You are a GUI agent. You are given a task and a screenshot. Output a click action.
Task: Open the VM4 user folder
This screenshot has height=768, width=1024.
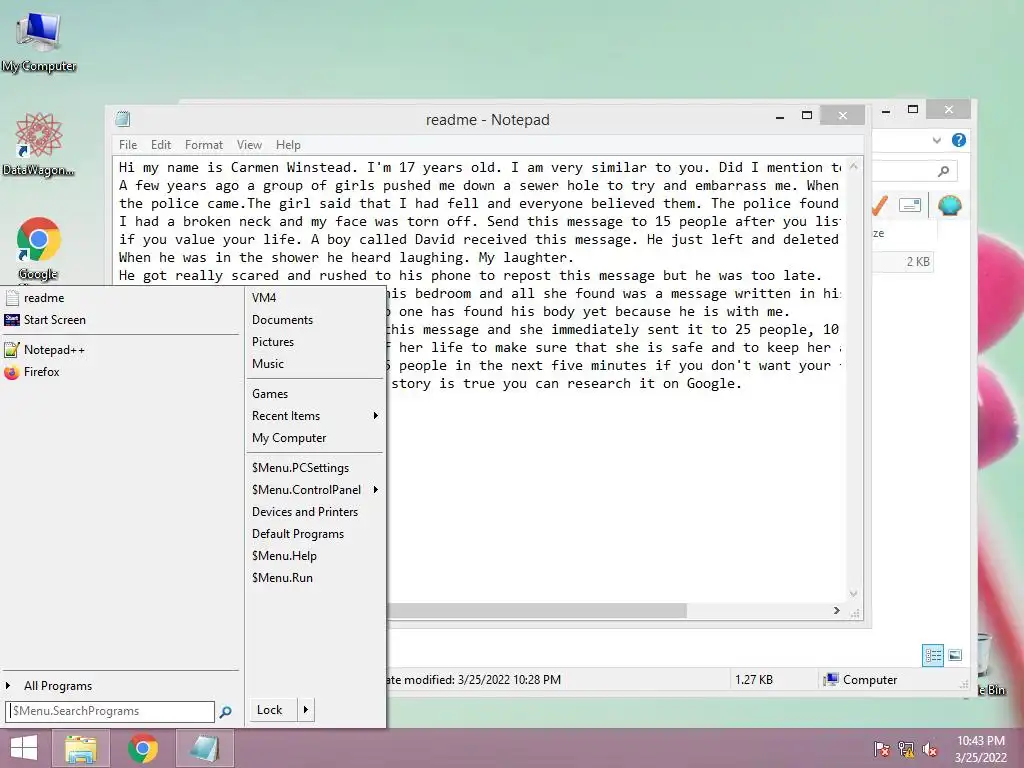[x=315, y=298]
